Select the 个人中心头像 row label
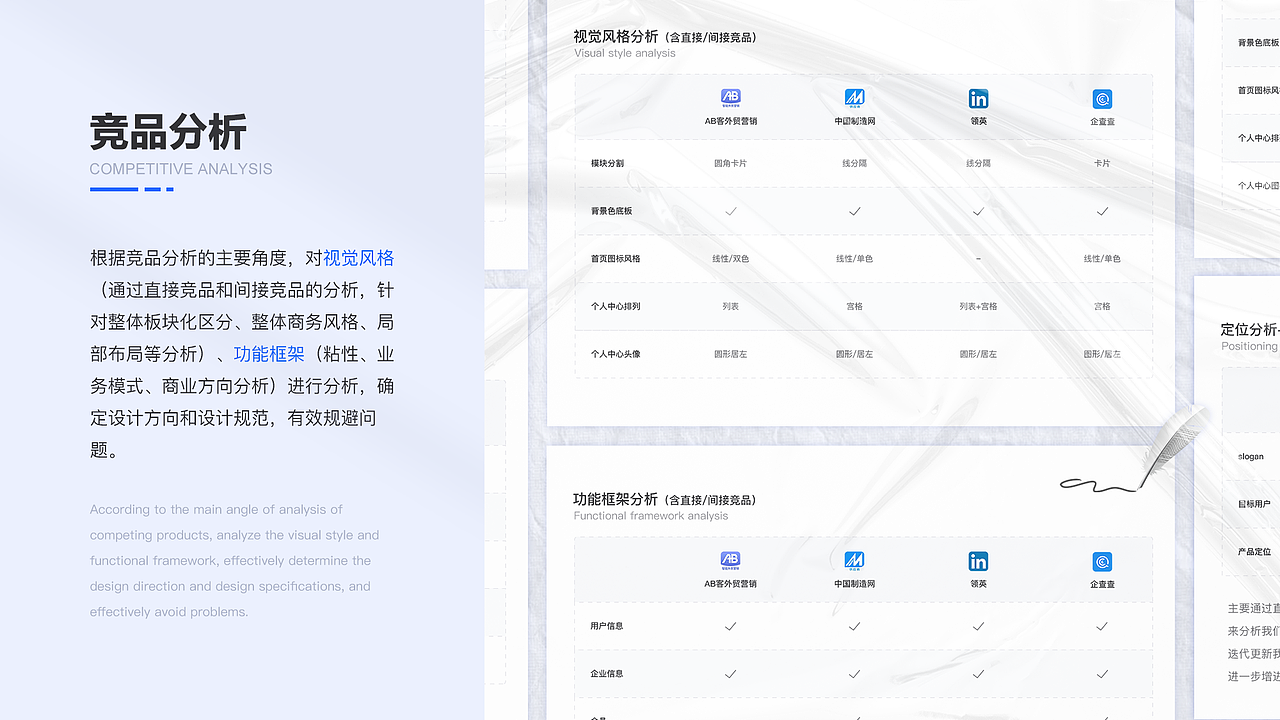 click(615, 354)
